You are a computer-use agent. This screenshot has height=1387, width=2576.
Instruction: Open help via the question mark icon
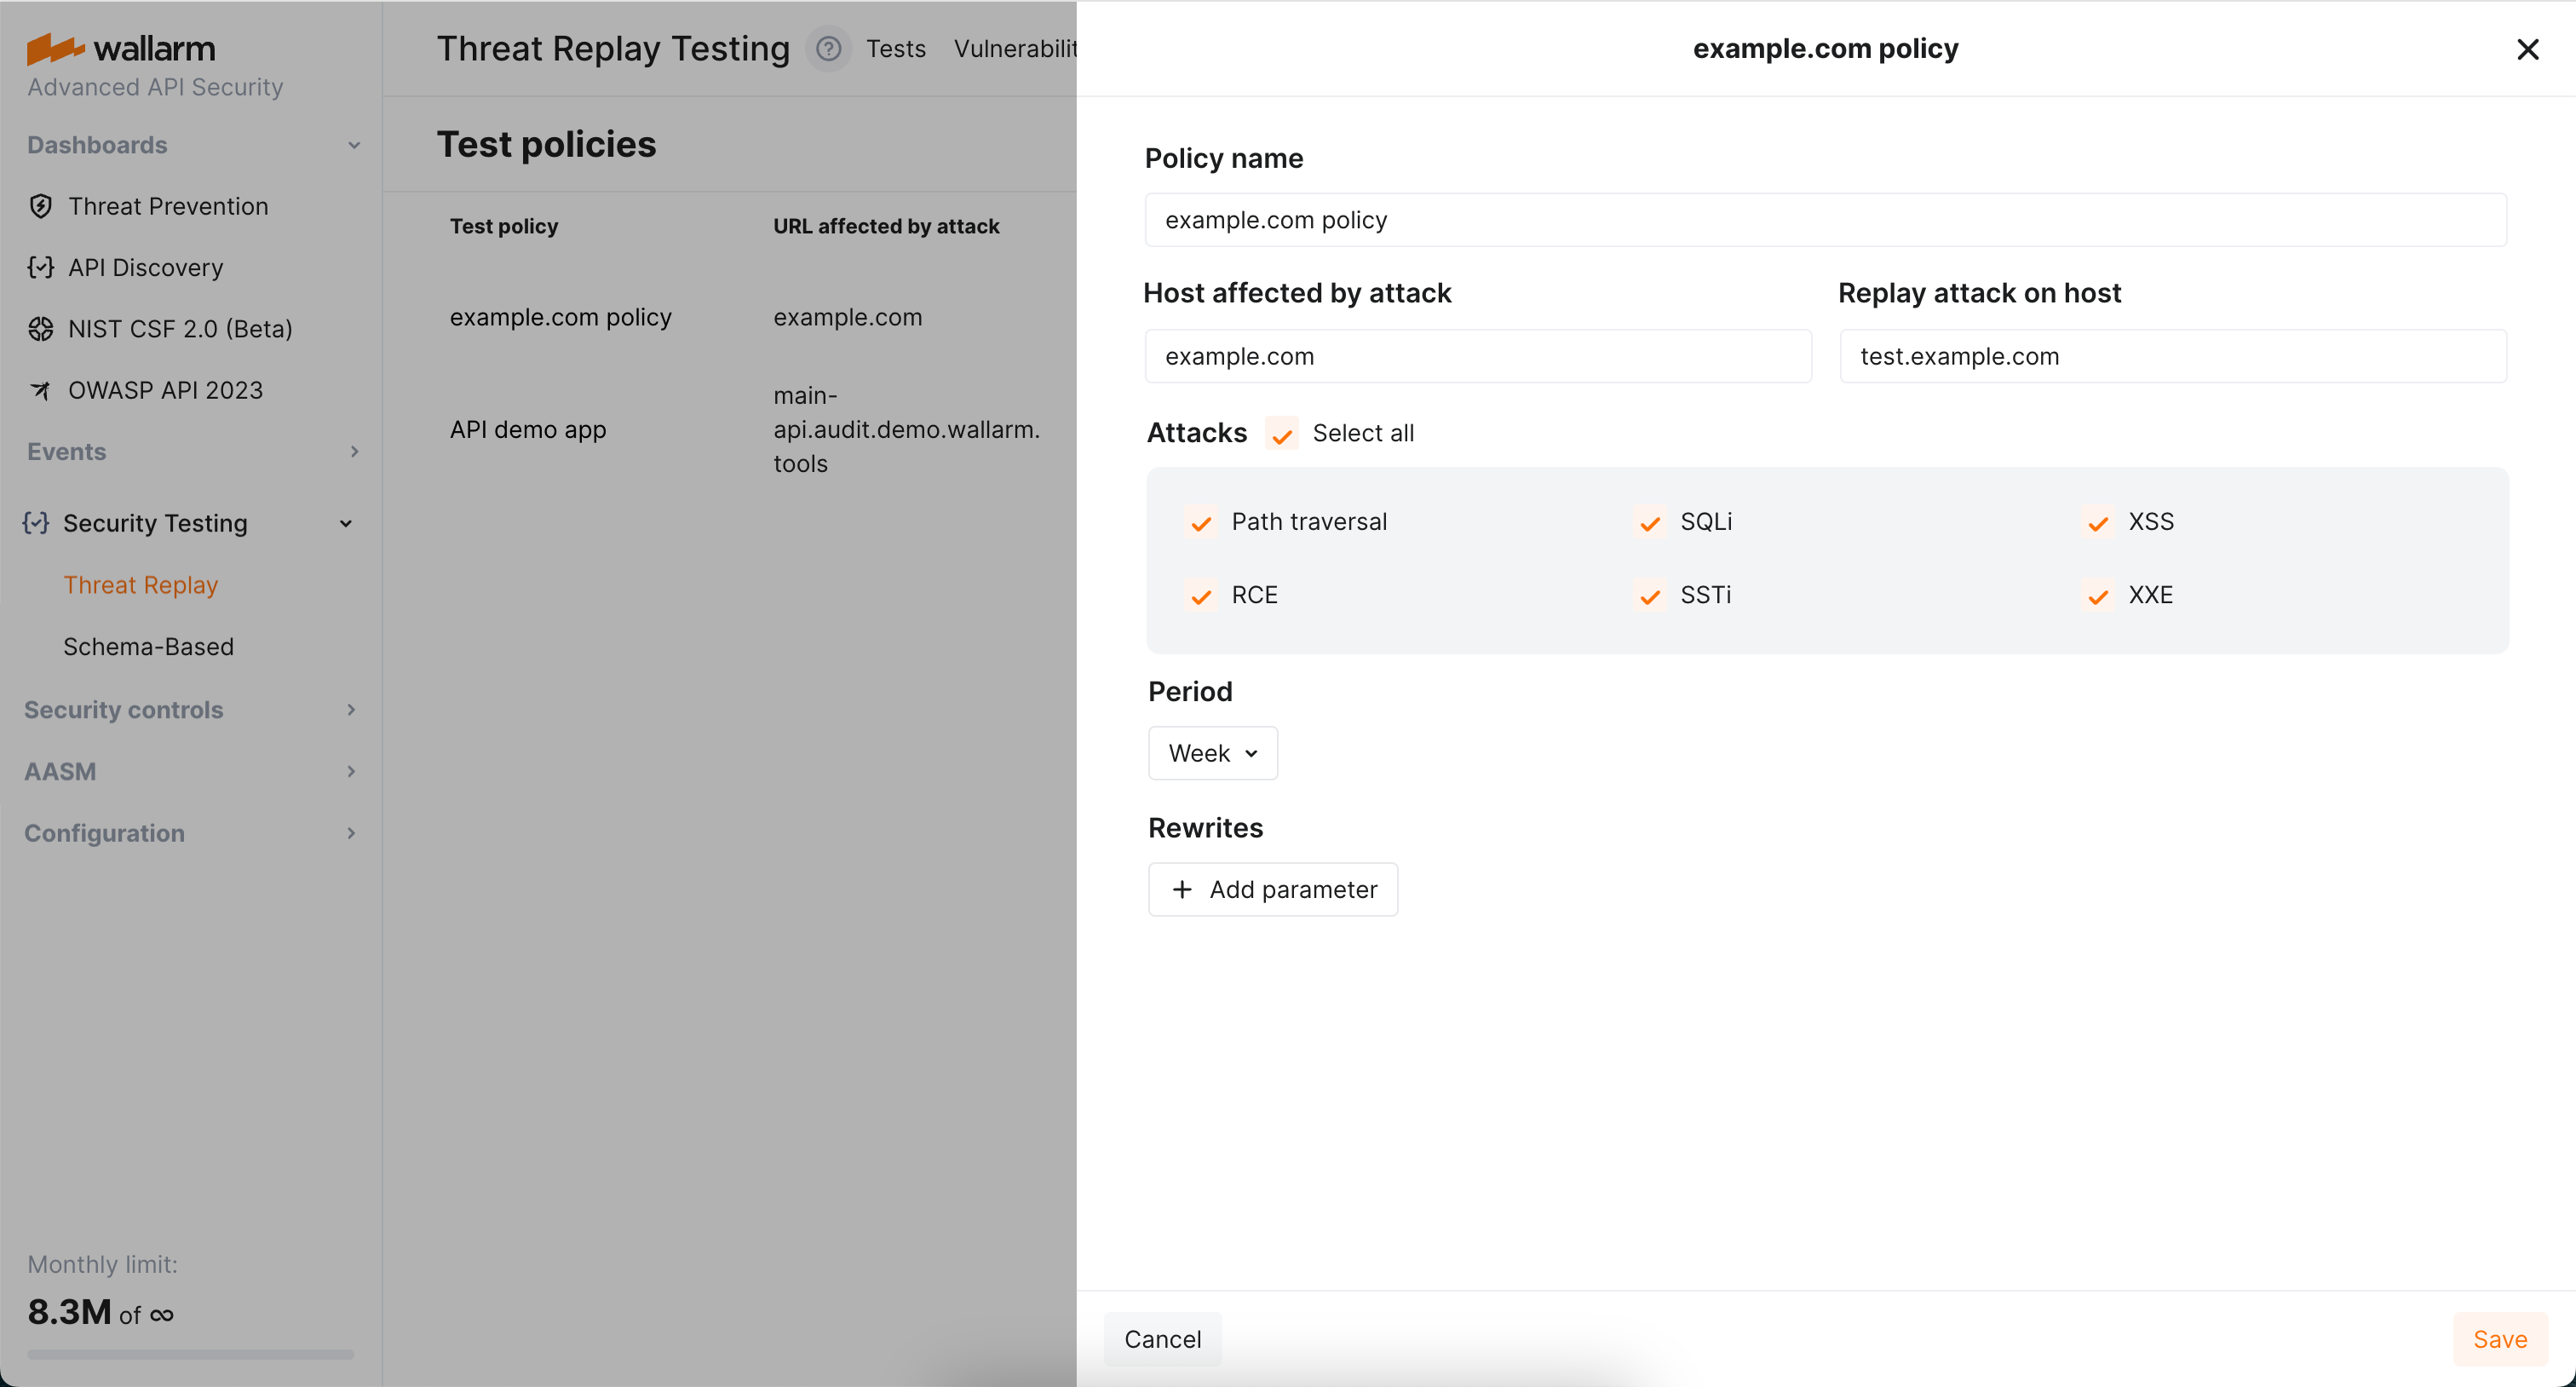pos(828,48)
